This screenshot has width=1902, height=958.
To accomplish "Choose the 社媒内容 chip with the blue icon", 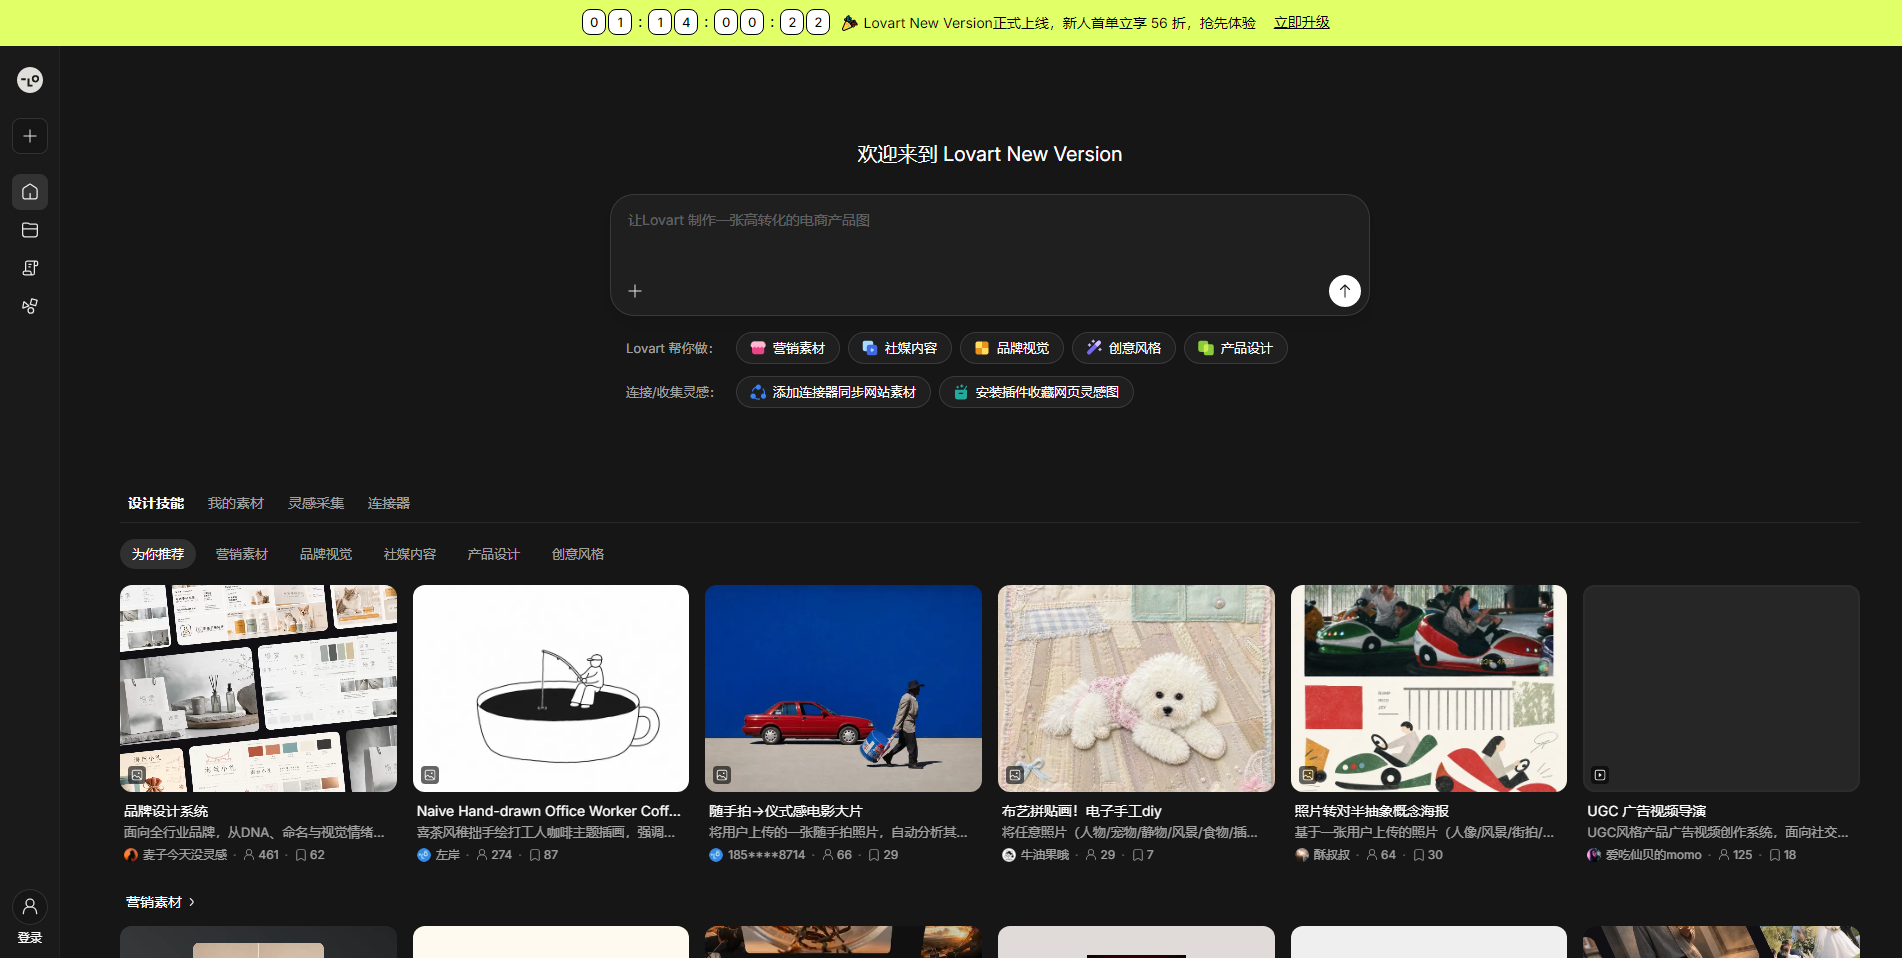I will (x=900, y=348).
